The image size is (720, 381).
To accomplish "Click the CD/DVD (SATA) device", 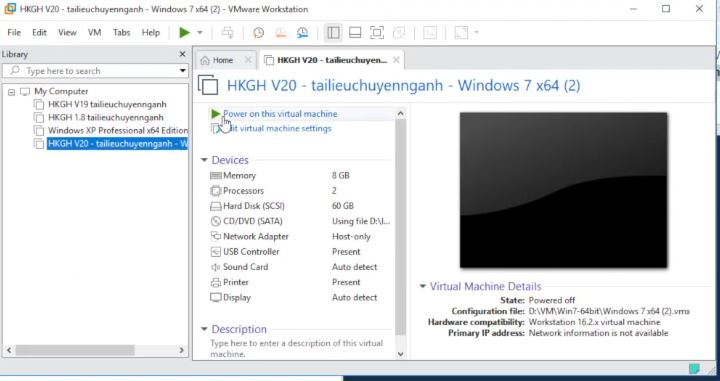I will coord(300,221).
